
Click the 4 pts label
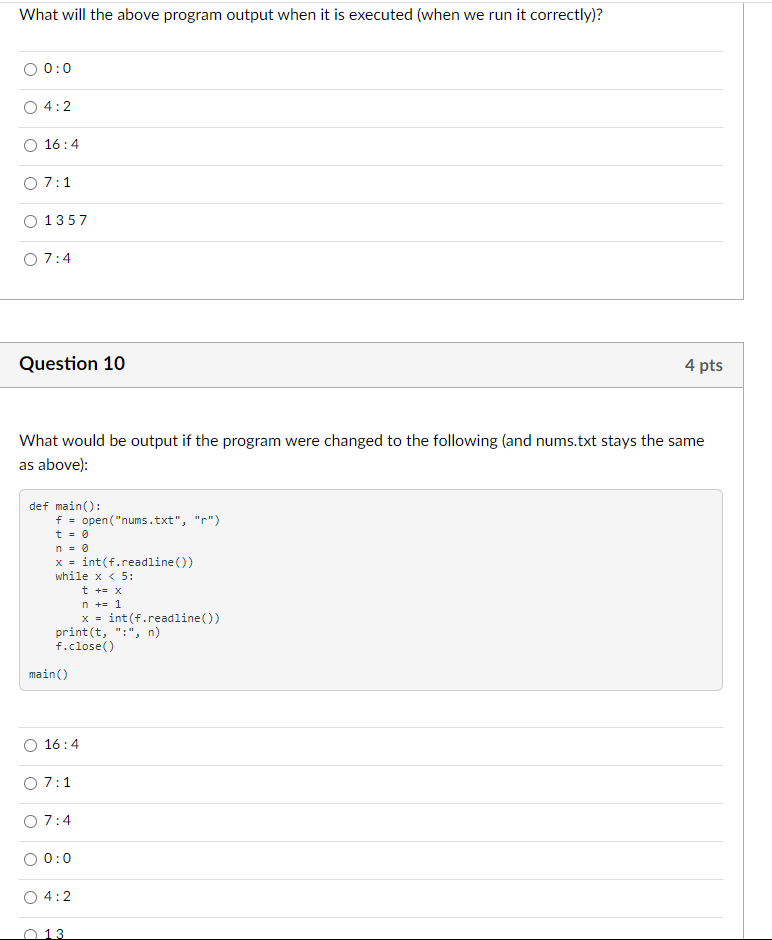(701, 364)
